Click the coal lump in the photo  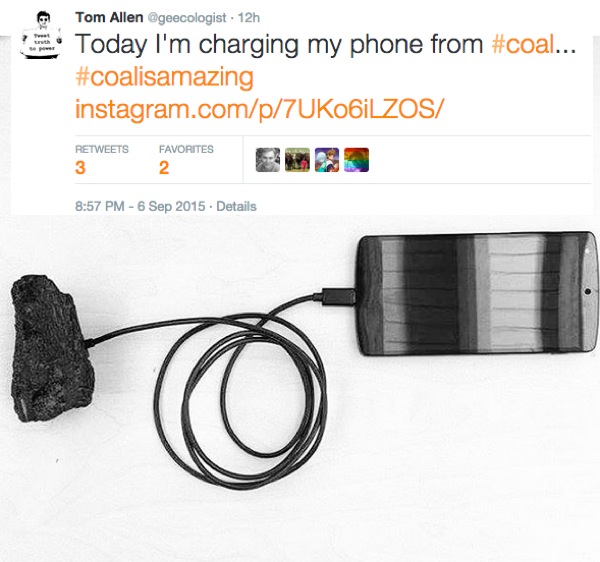(x=52, y=349)
